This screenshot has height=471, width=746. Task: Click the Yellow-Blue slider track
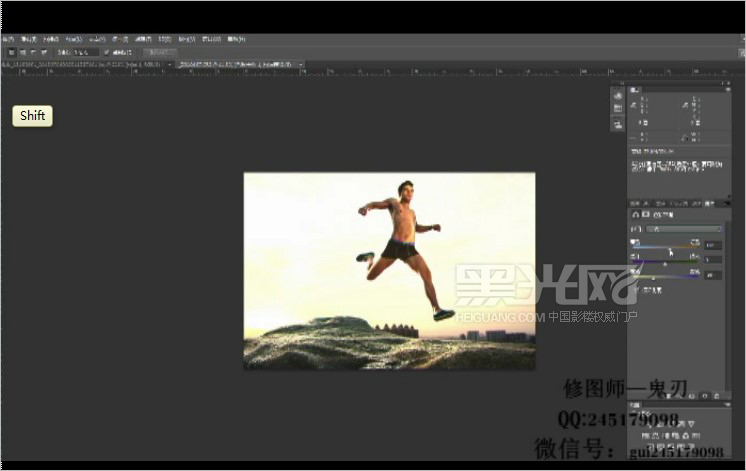tap(666, 276)
